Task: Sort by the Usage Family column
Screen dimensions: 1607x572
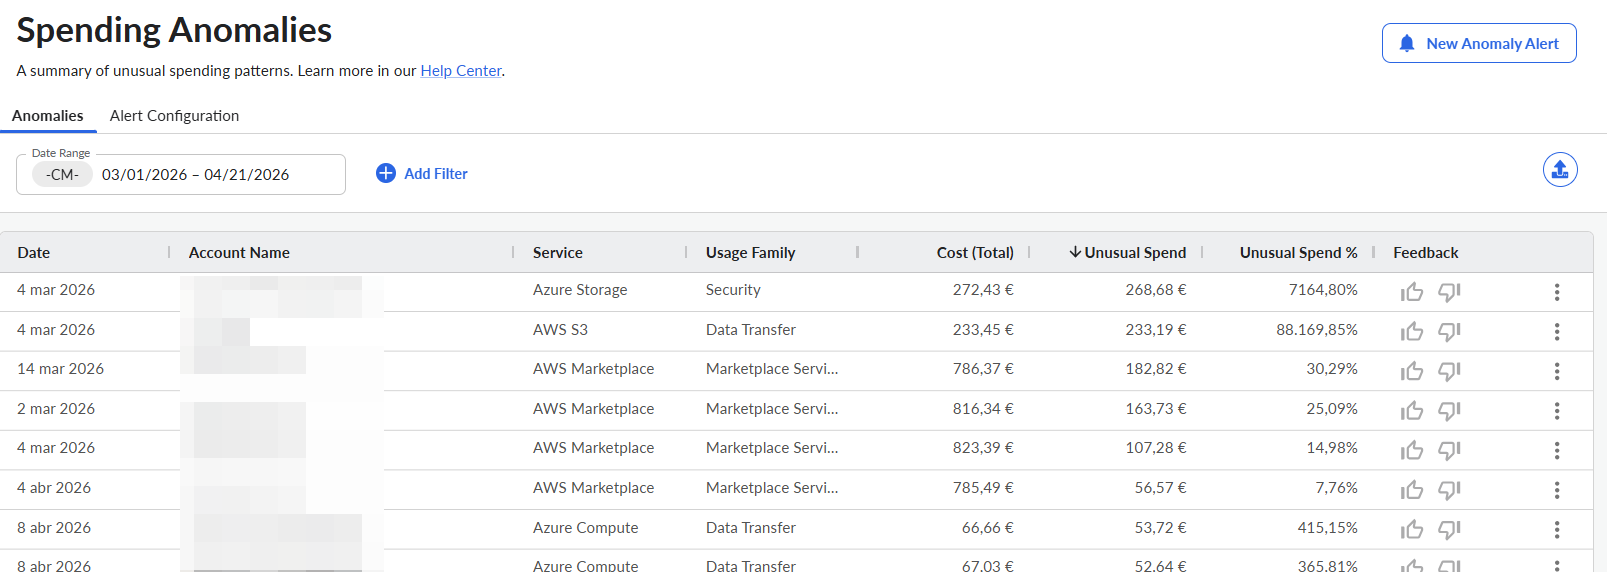Action: click(751, 253)
